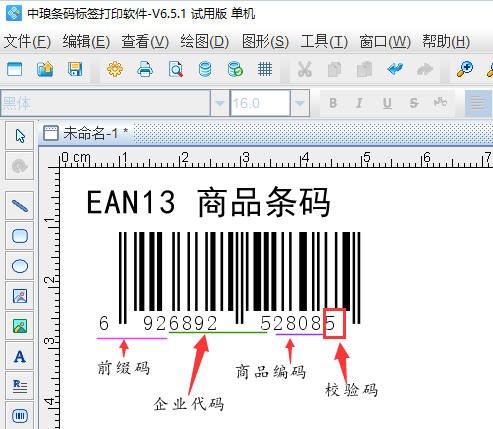Click the 16.0 font size field
The image size is (493, 429).
[260, 103]
